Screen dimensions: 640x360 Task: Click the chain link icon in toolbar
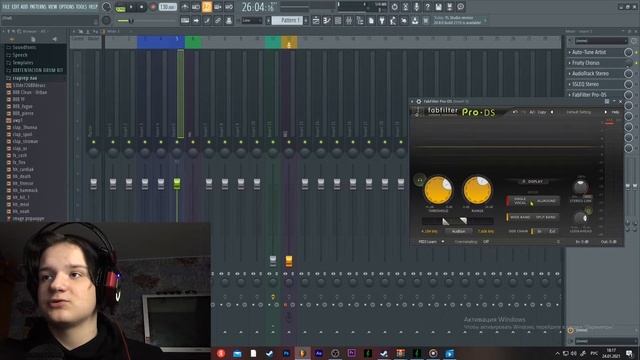pyautogui.click(x=218, y=20)
